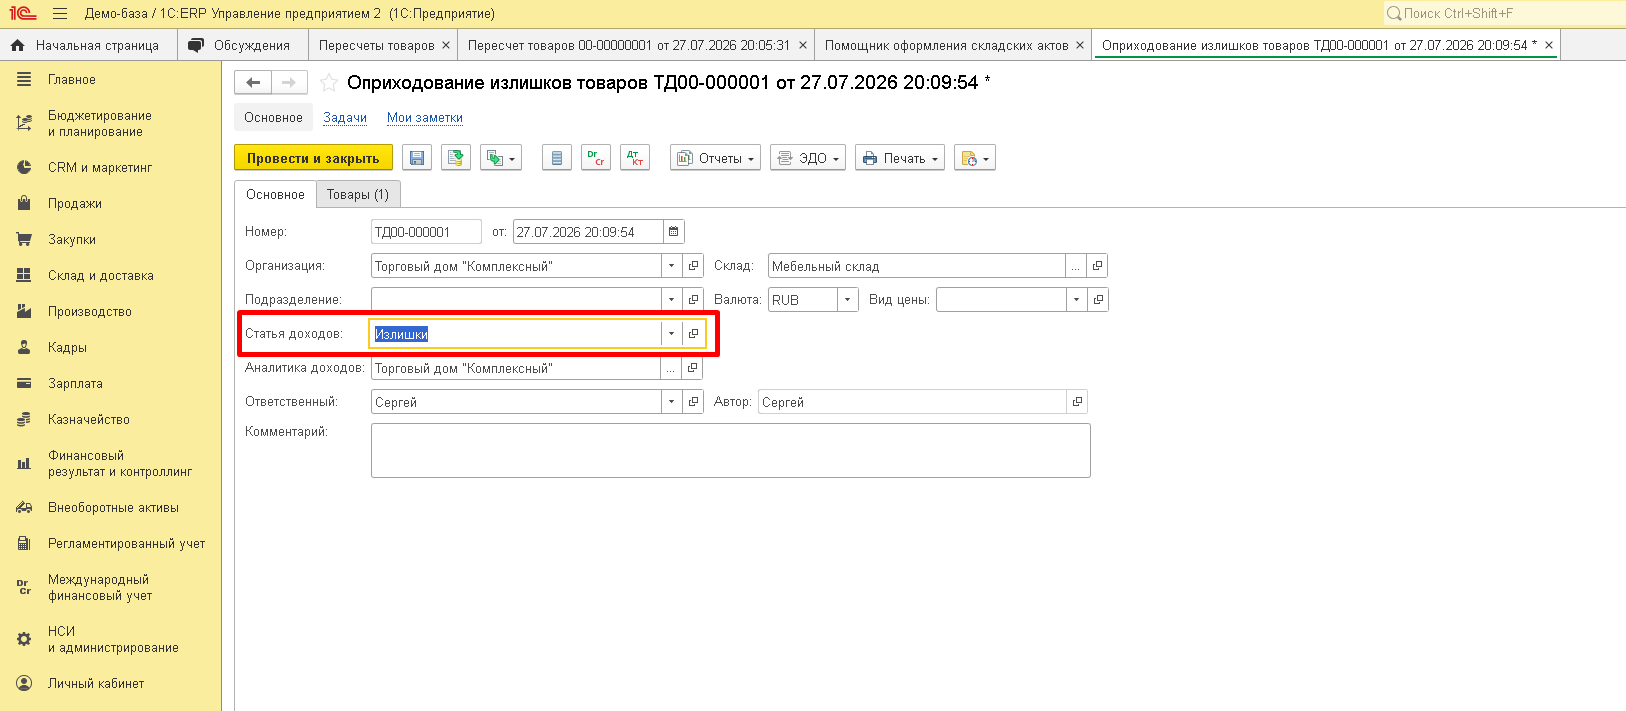The image size is (1626, 711).
Task: Open the Склад record via its open icon
Action: click(1097, 266)
